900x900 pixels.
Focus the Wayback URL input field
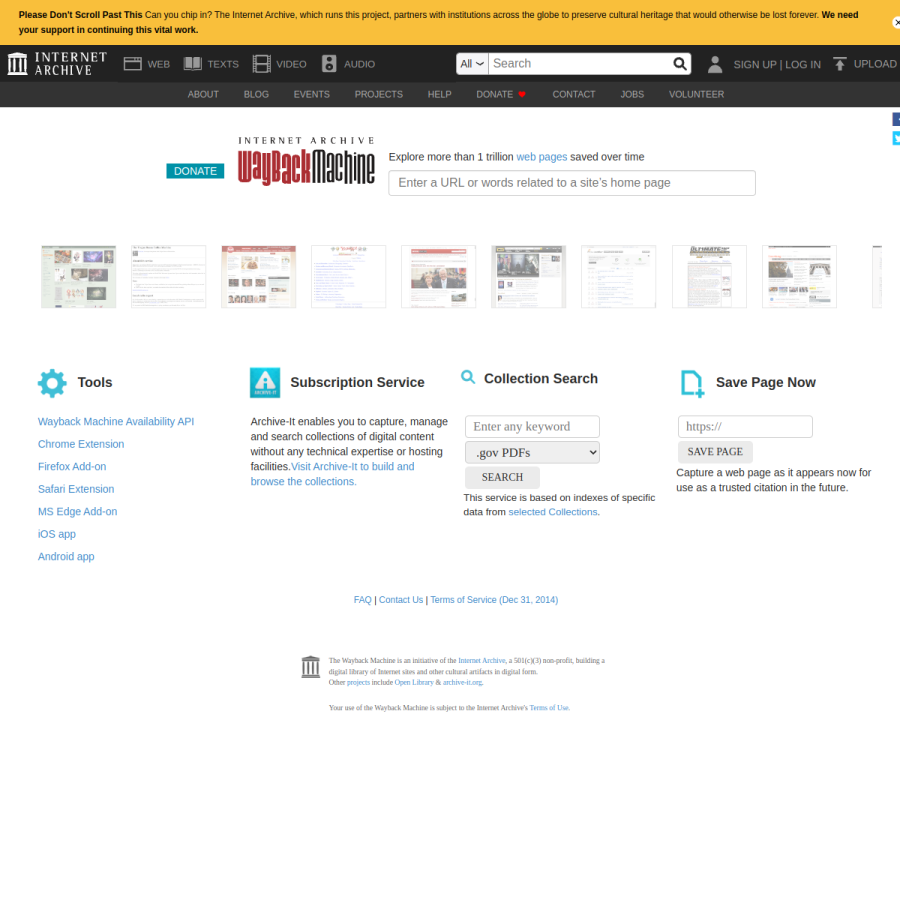click(572, 183)
